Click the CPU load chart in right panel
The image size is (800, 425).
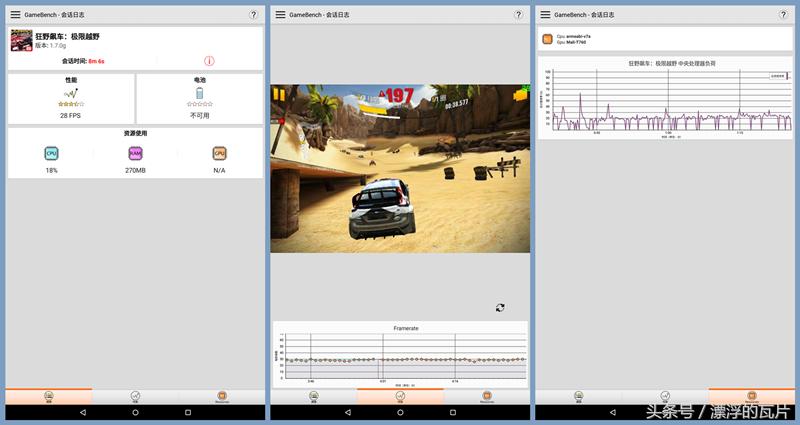click(x=666, y=98)
